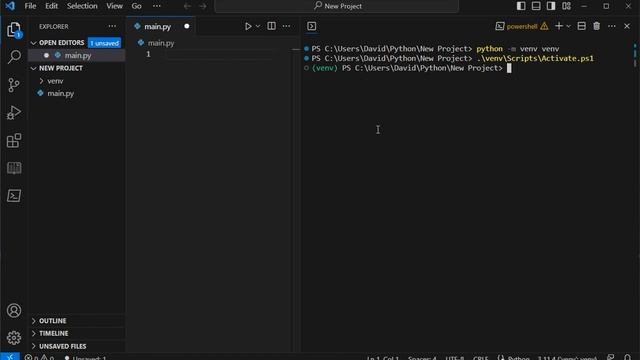The image size is (640, 360).
Task: Click the VS Code logo in title bar
Action: (10, 6)
